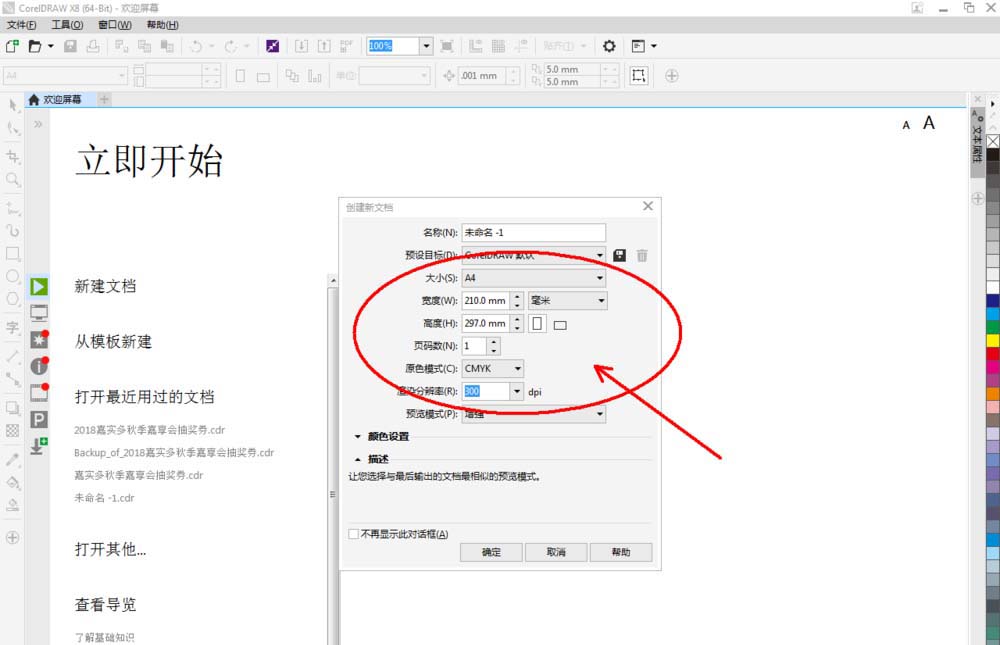Pick the blue swatch in the palette
Viewport: 1000px width, 645px height.
pos(993,300)
